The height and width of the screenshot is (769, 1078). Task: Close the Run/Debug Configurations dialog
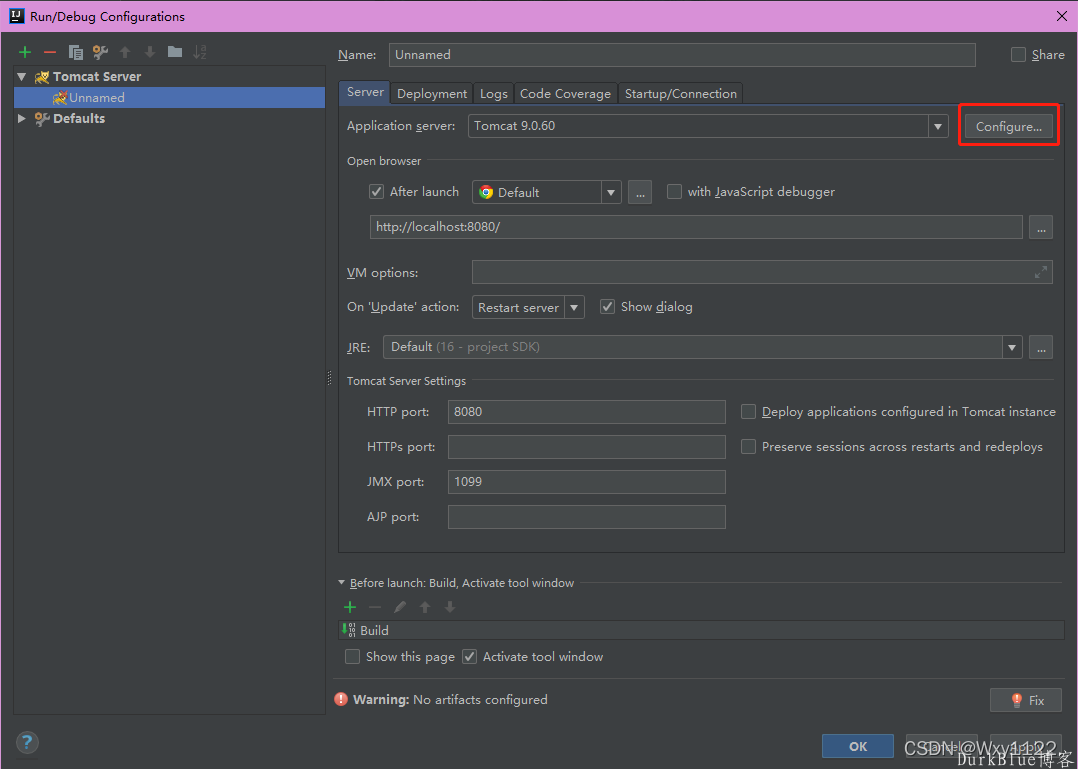[x=1062, y=16]
